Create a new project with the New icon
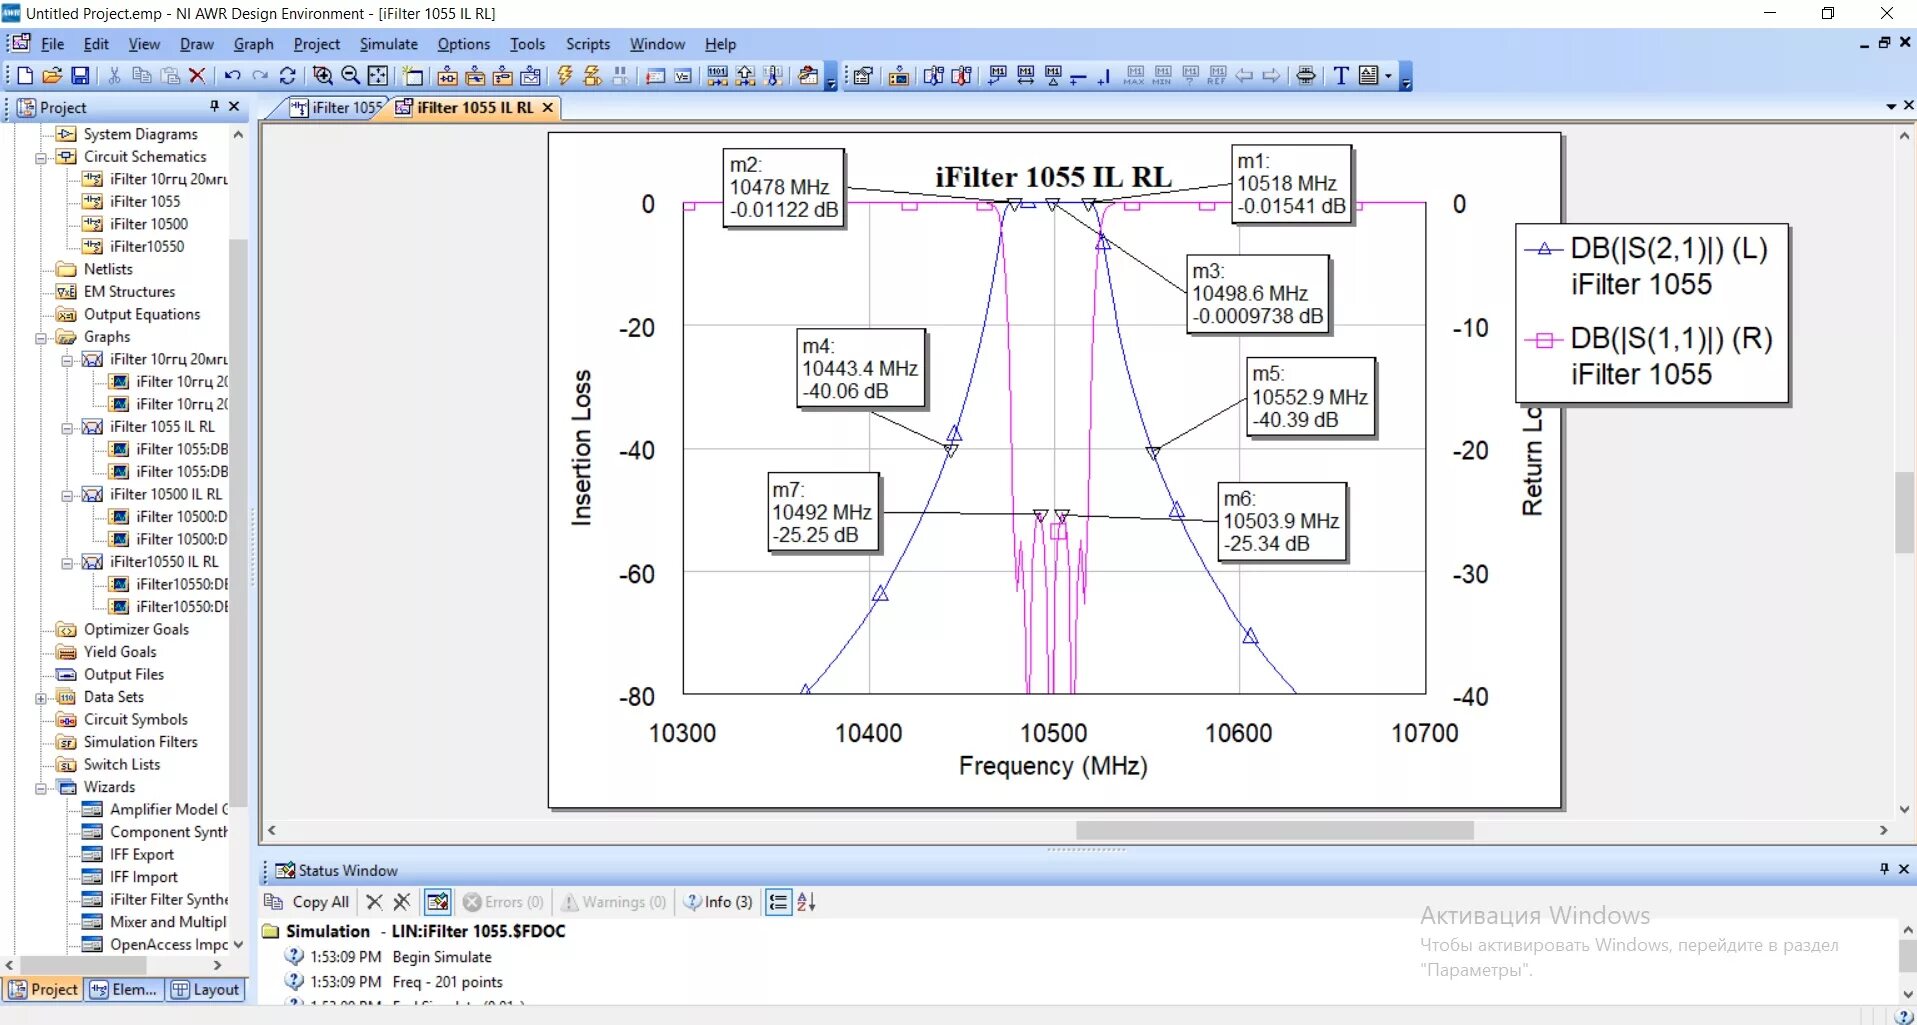This screenshot has height=1025, width=1917. (25, 76)
